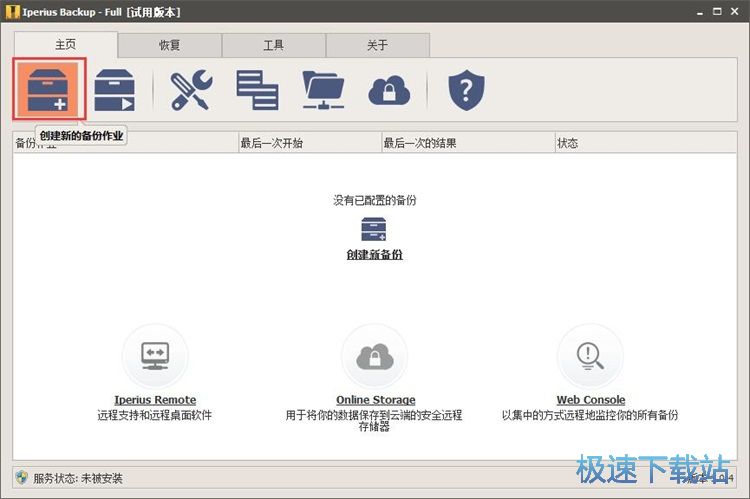
Task: Click the Web Console magnifier icon
Action: click(x=591, y=356)
